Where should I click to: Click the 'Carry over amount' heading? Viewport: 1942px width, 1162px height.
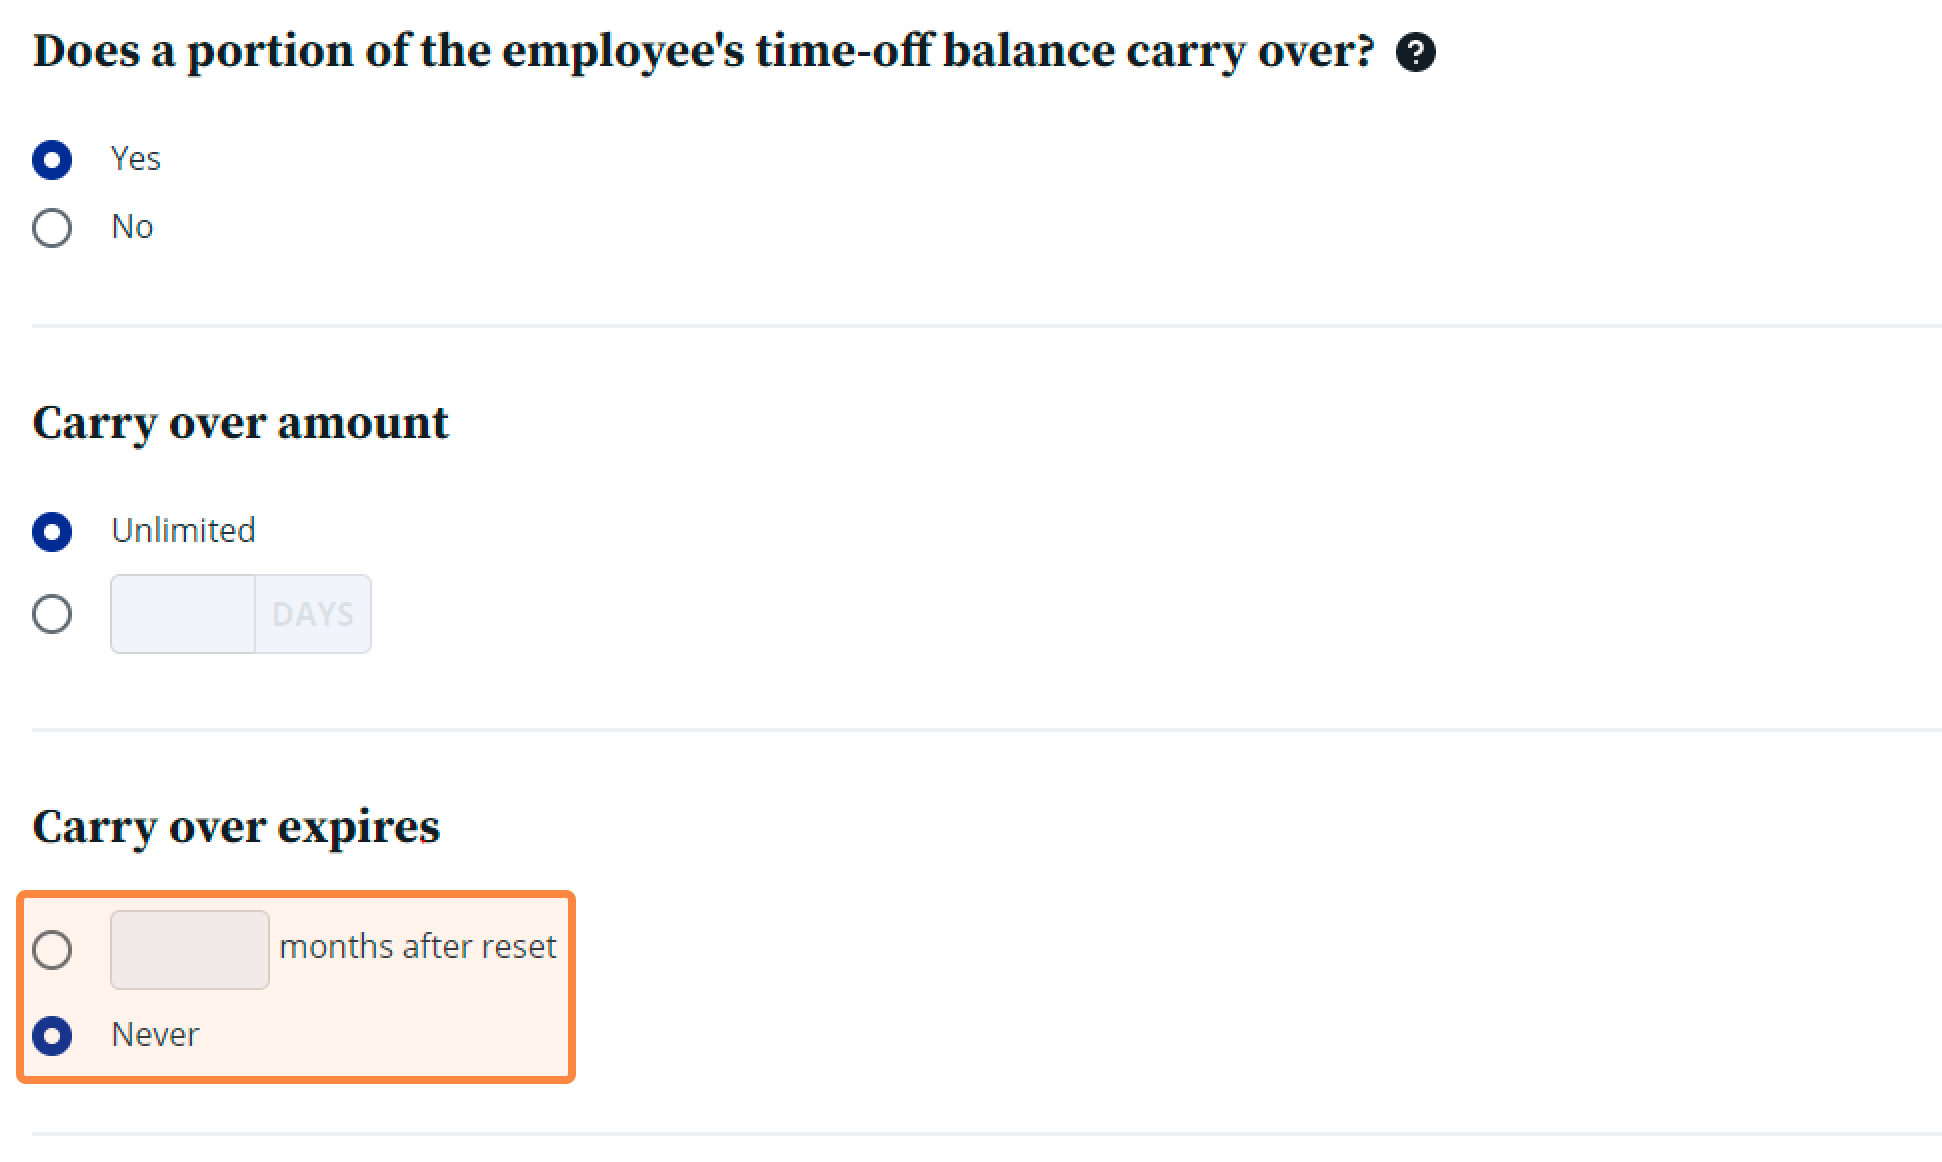(x=241, y=424)
